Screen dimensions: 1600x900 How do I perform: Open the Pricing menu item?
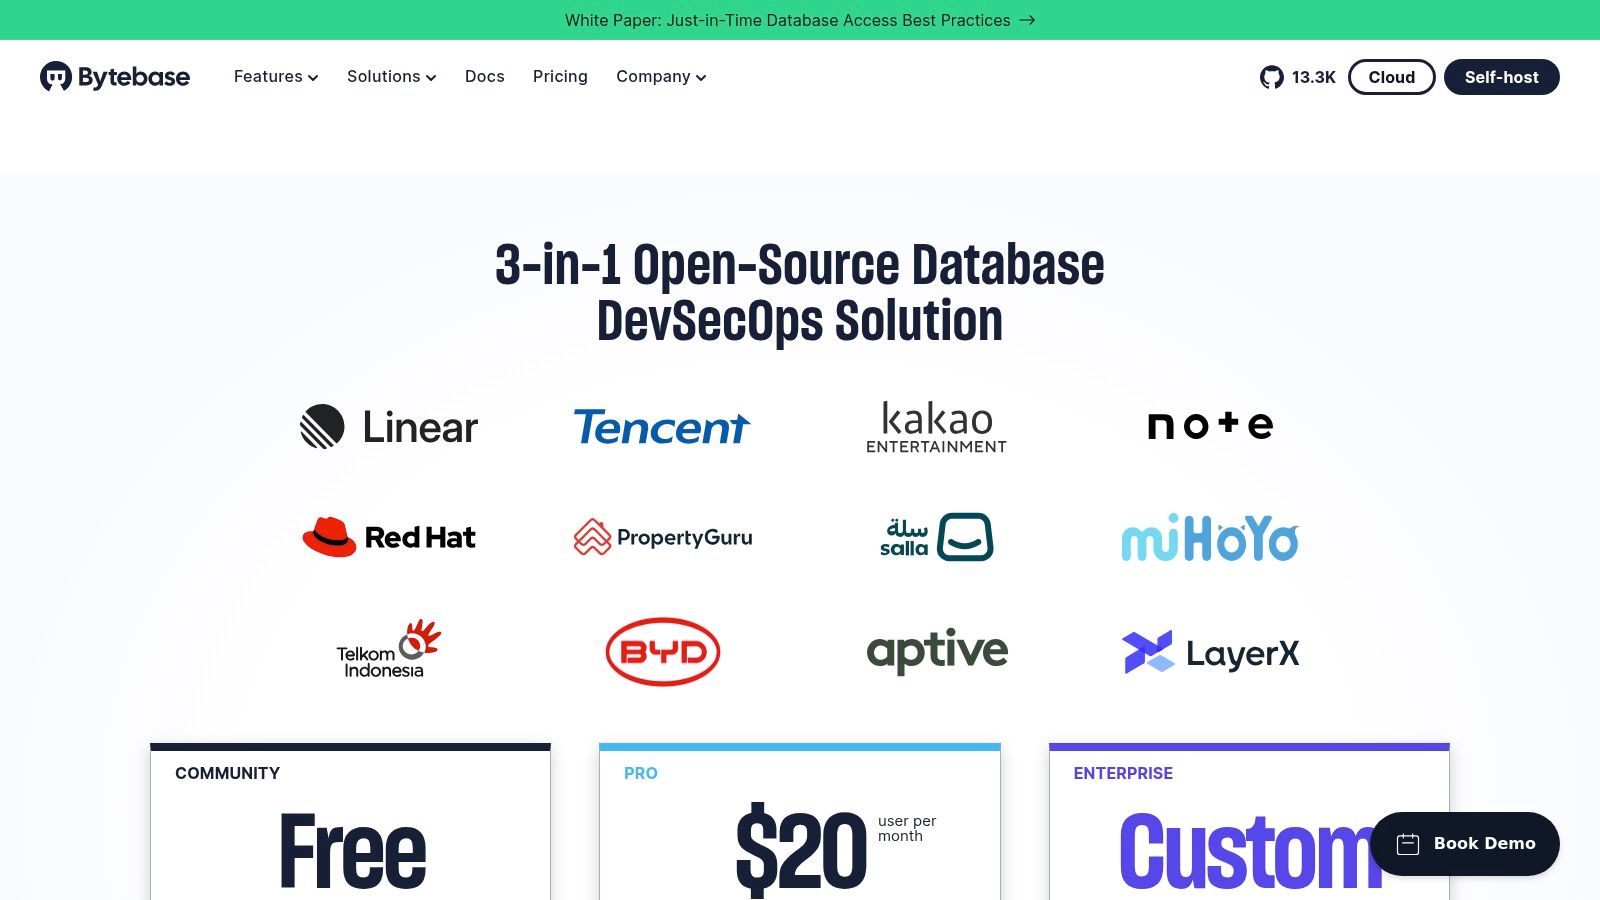point(559,77)
